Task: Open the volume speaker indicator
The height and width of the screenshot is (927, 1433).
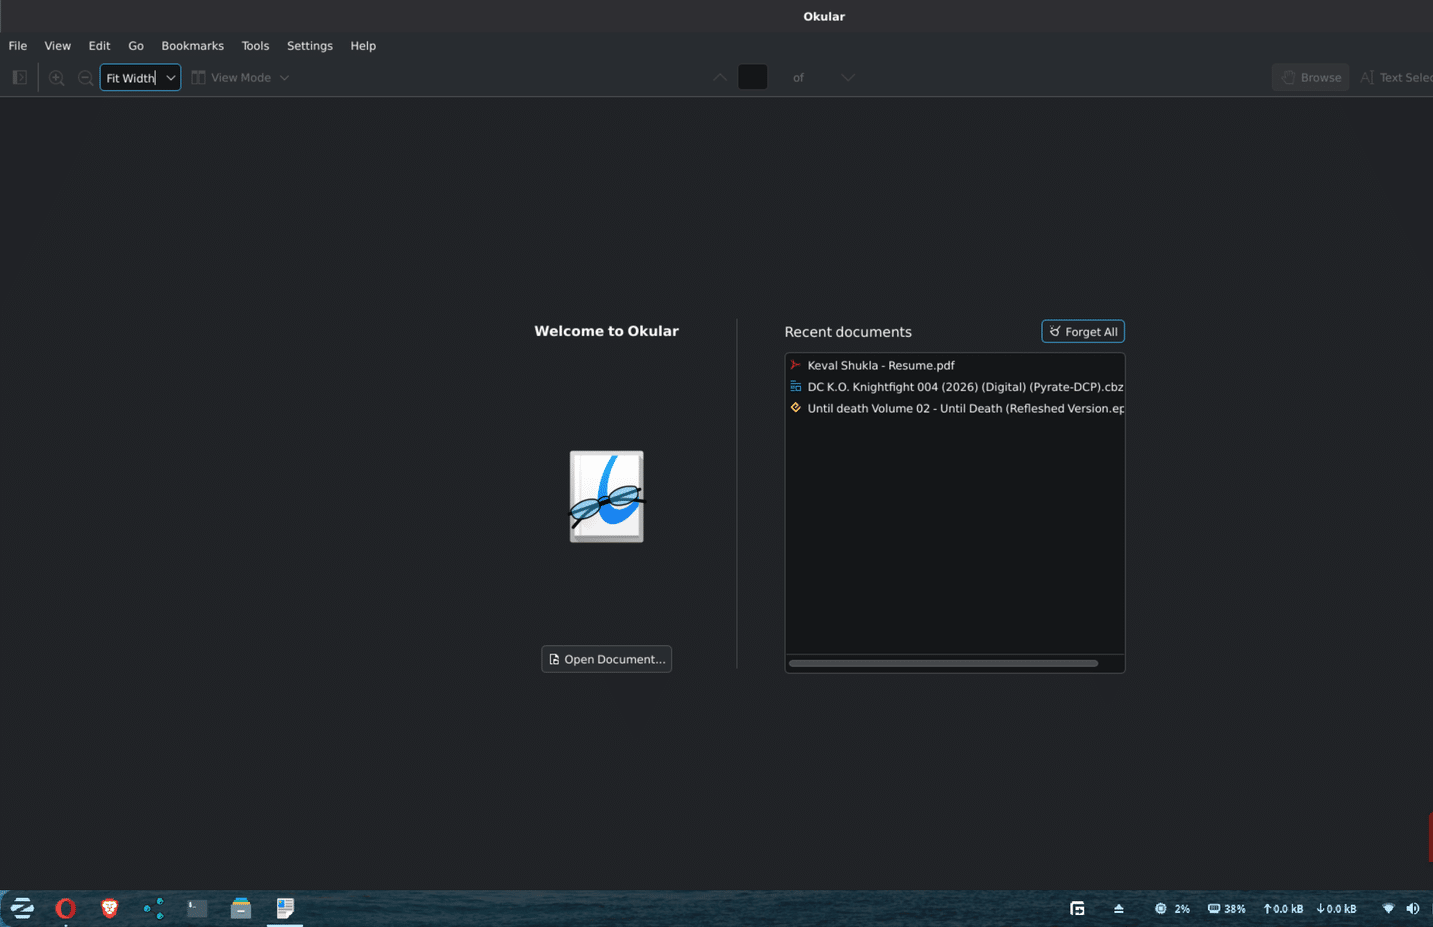Action: click(x=1413, y=909)
